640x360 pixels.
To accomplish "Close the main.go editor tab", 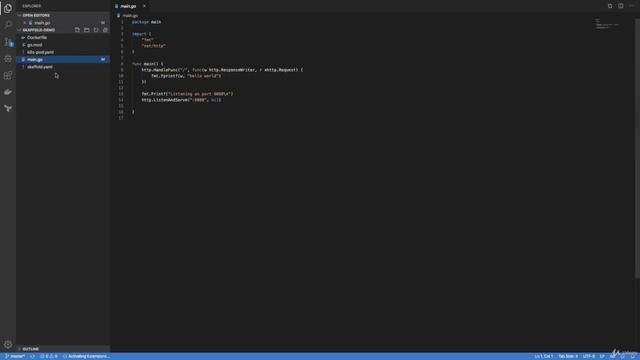I will click(x=144, y=6).
